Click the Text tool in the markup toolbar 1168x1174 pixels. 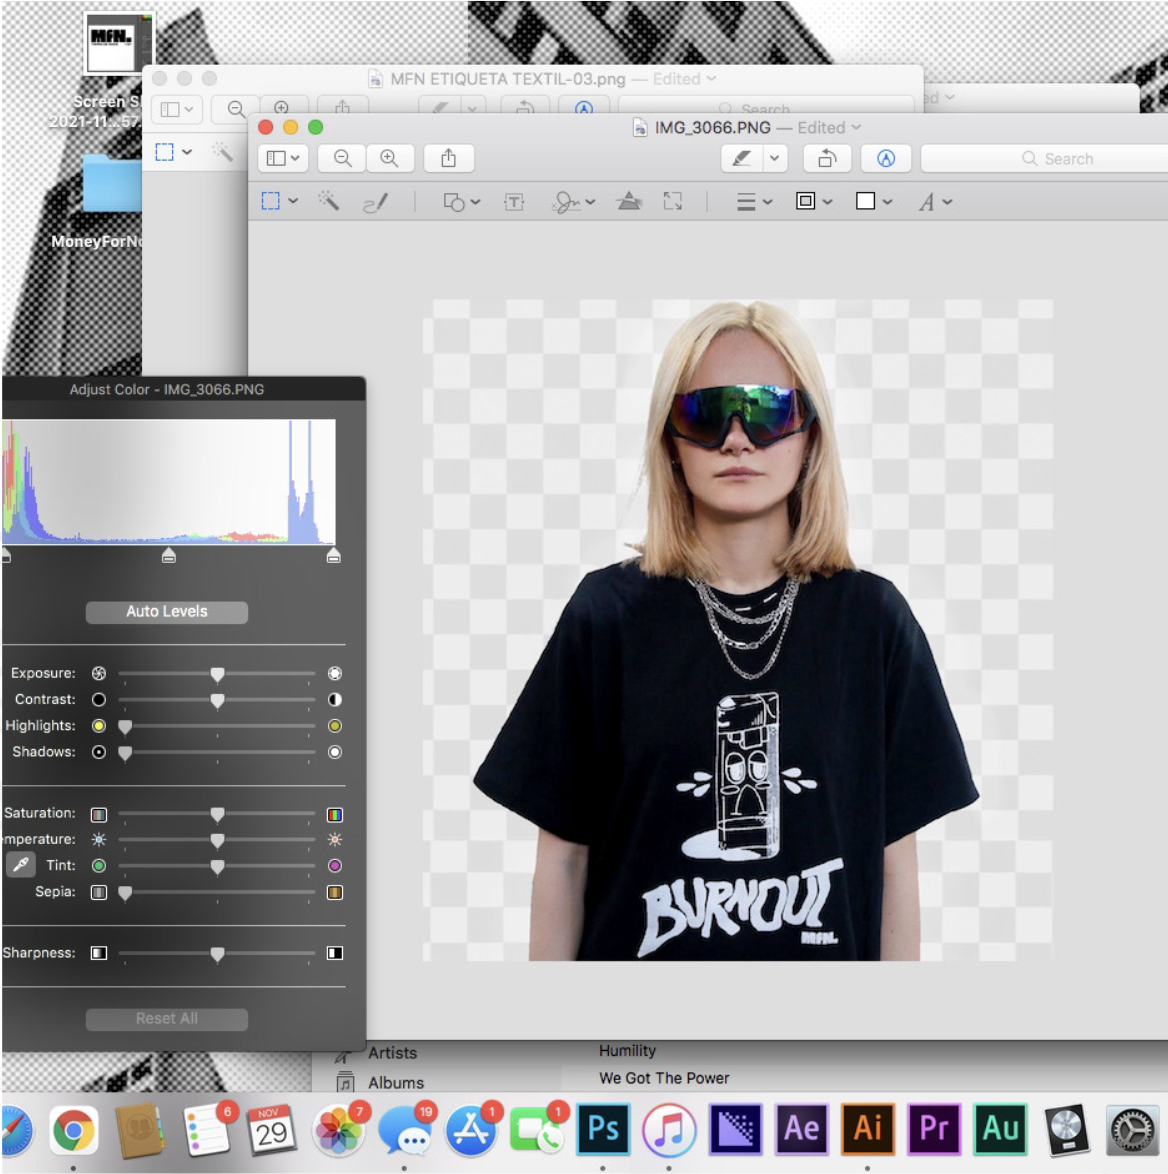click(514, 202)
